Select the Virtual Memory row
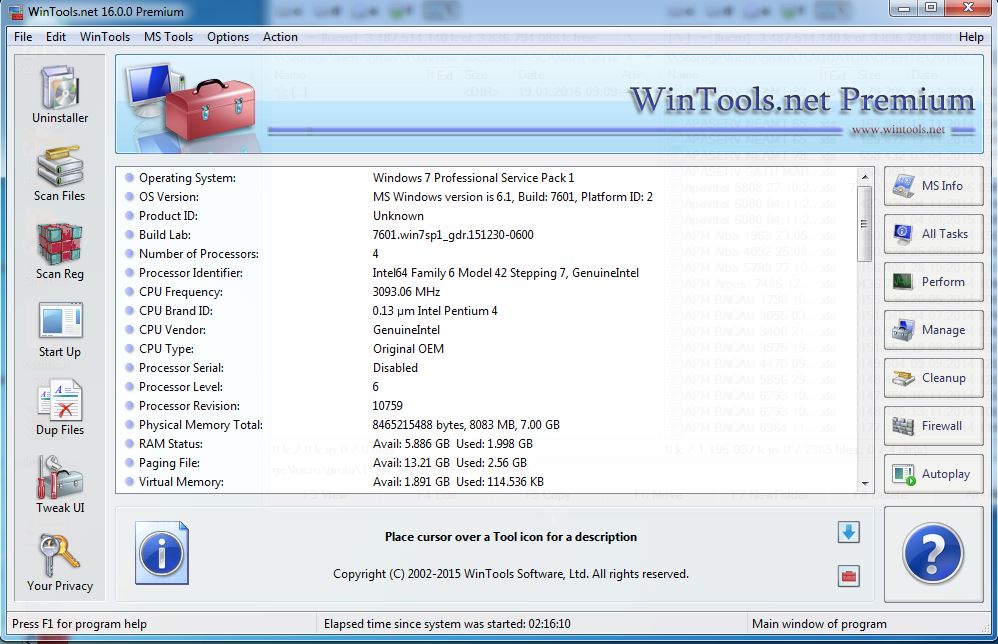 click(487, 482)
